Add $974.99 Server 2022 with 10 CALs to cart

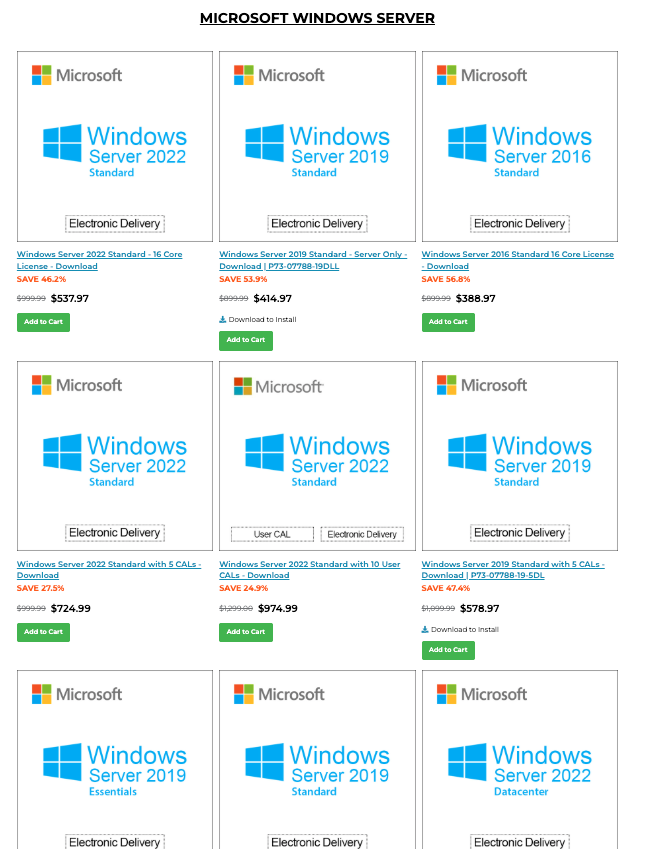[246, 632]
